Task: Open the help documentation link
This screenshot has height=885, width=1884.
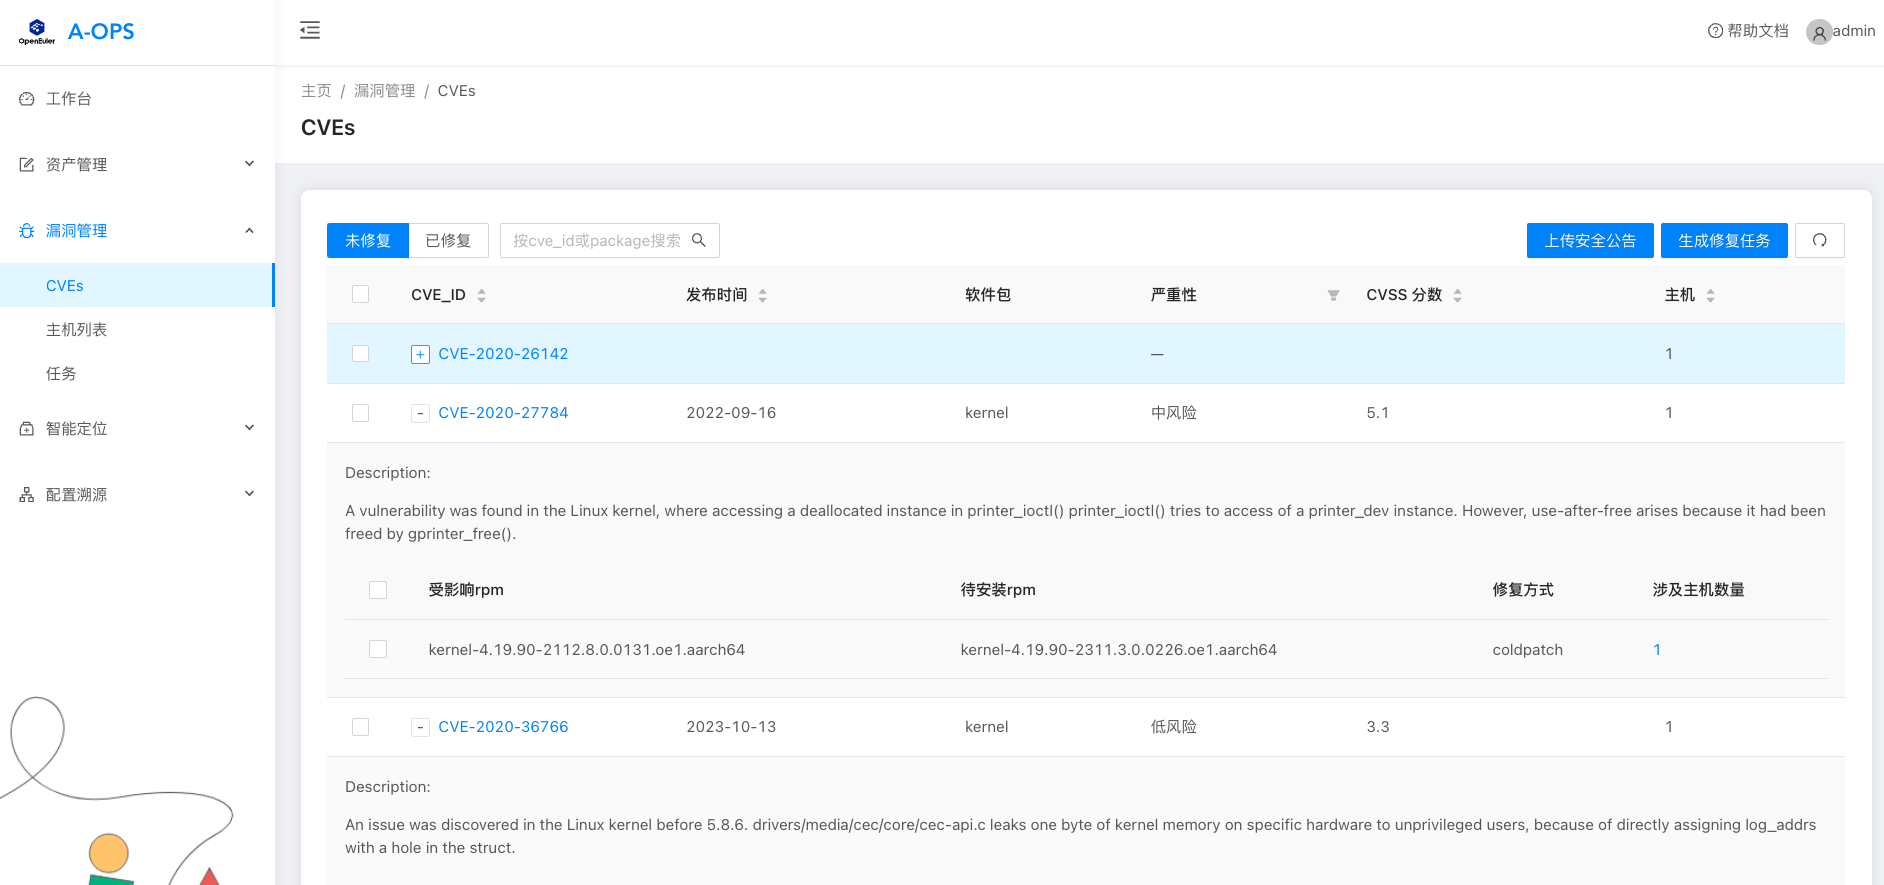Action: pyautogui.click(x=1748, y=31)
